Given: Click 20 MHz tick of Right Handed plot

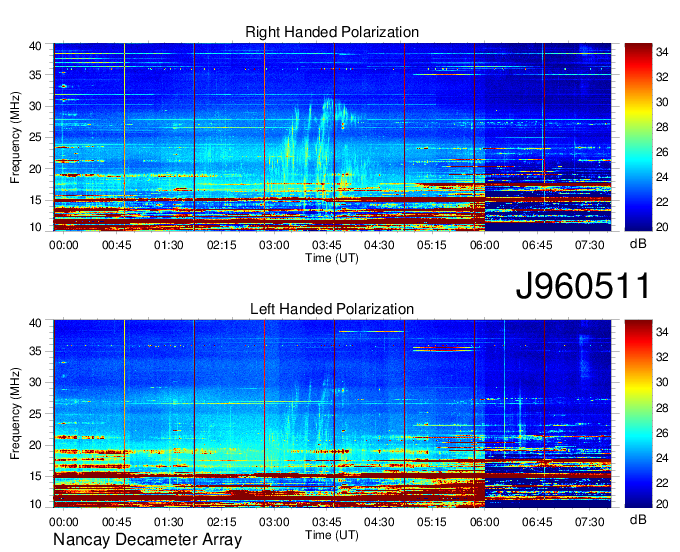Looking at the screenshot, I should click(x=35, y=169).
